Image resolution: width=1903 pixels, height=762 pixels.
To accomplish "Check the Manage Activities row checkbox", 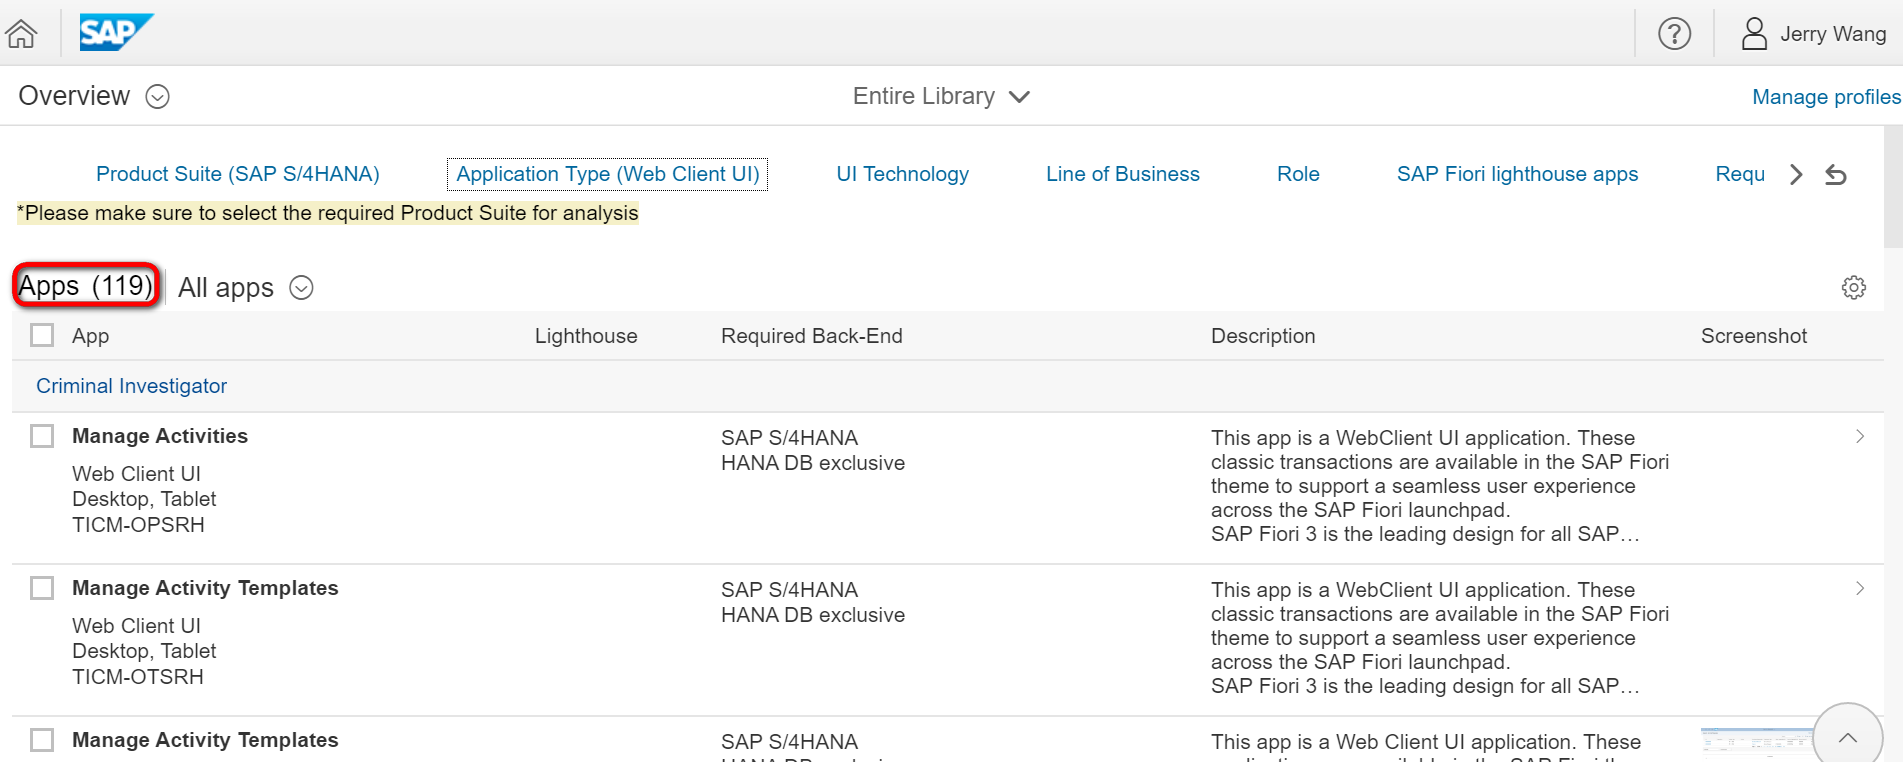I will (x=42, y=436).
